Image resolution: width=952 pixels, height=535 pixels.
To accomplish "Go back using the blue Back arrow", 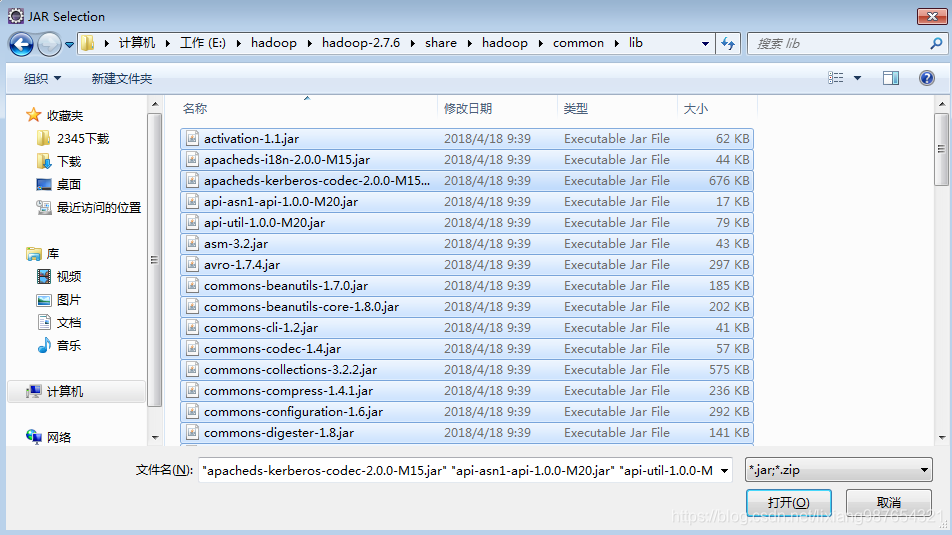I will (21, 44).
